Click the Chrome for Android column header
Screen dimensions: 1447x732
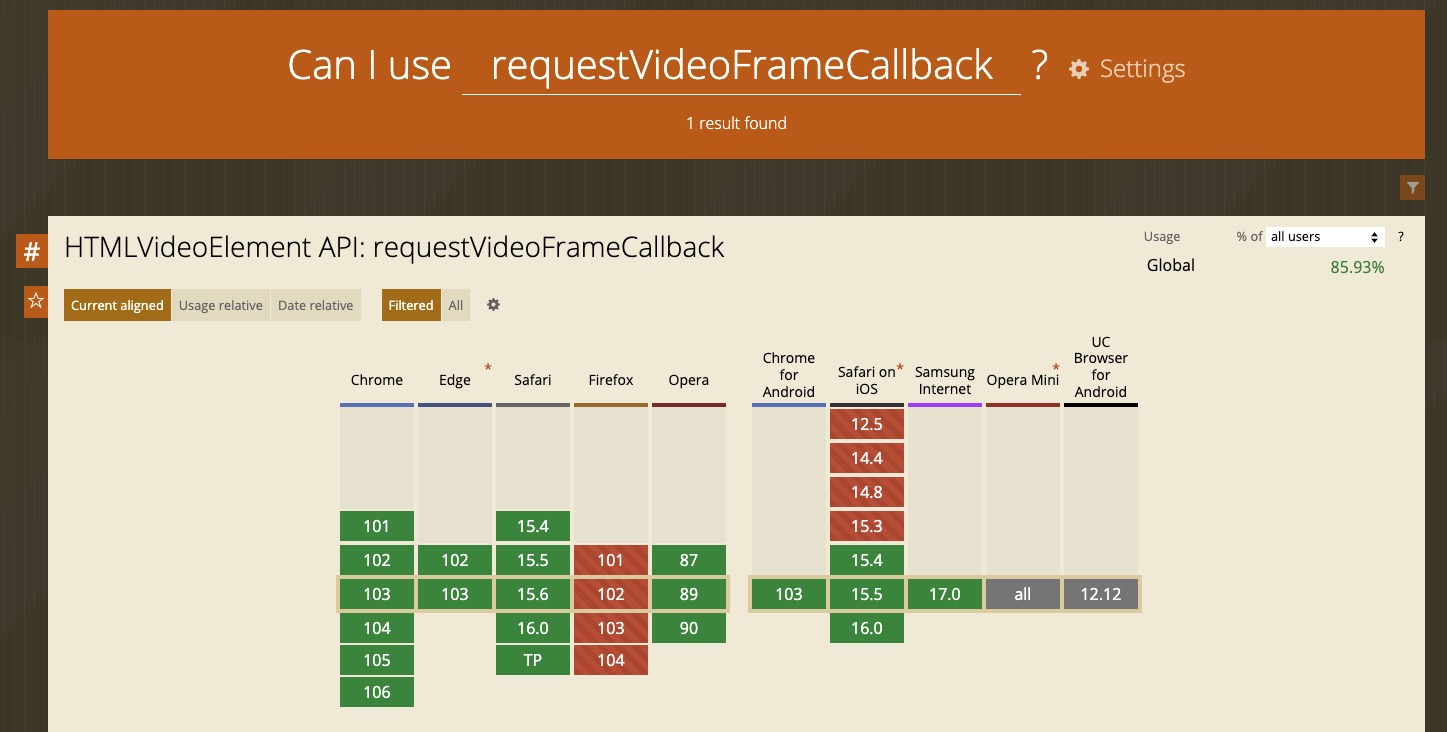(x=789, y=375)
